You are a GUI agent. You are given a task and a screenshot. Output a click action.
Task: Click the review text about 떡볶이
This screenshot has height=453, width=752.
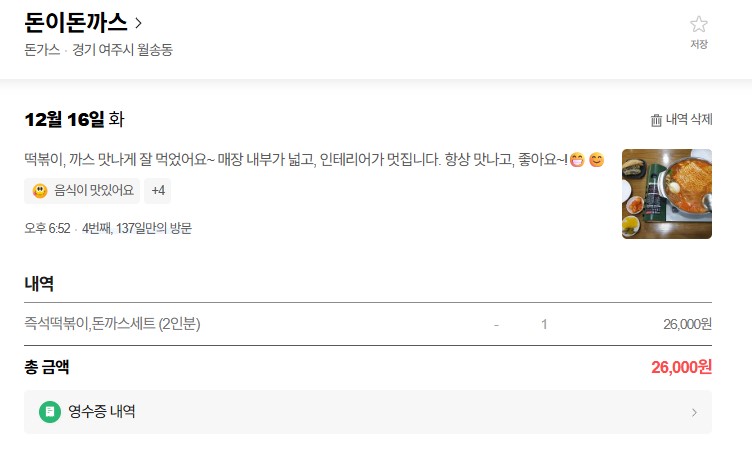click(x=290, y=160)
